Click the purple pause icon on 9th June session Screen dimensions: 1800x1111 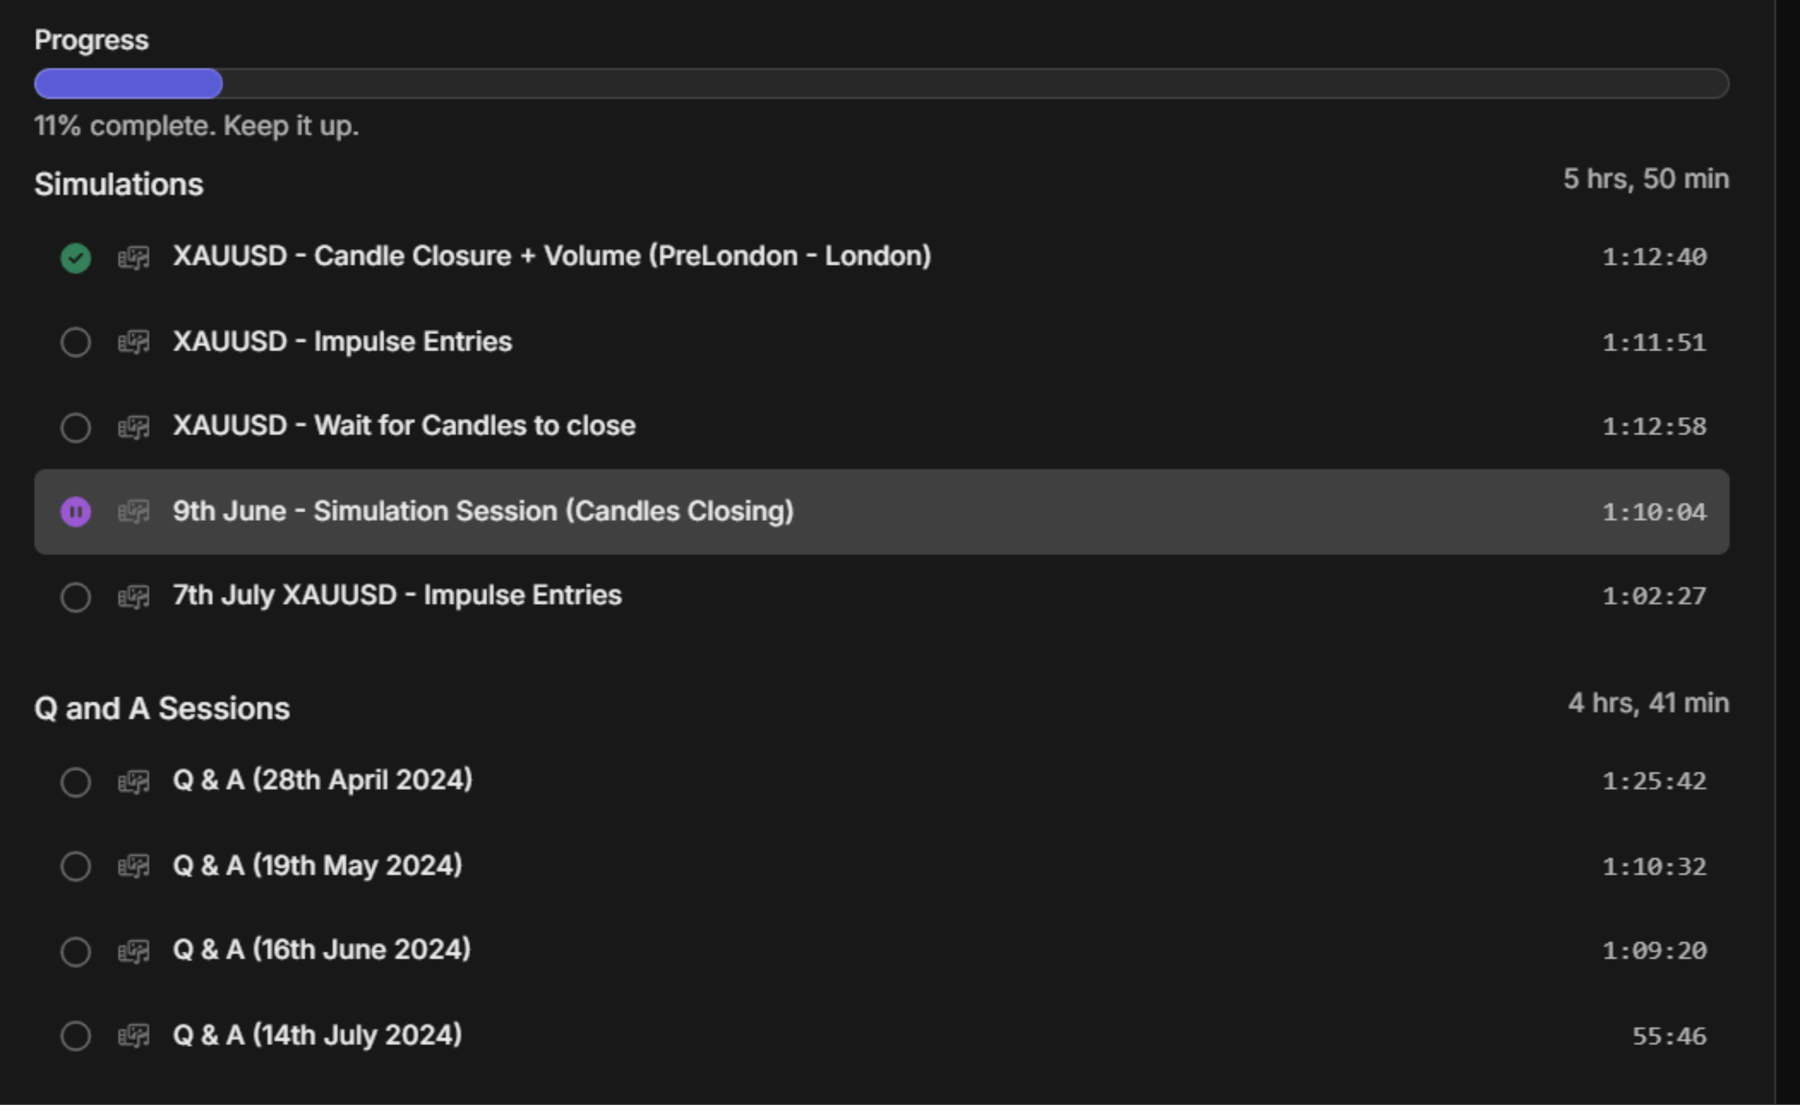(75, 512)
